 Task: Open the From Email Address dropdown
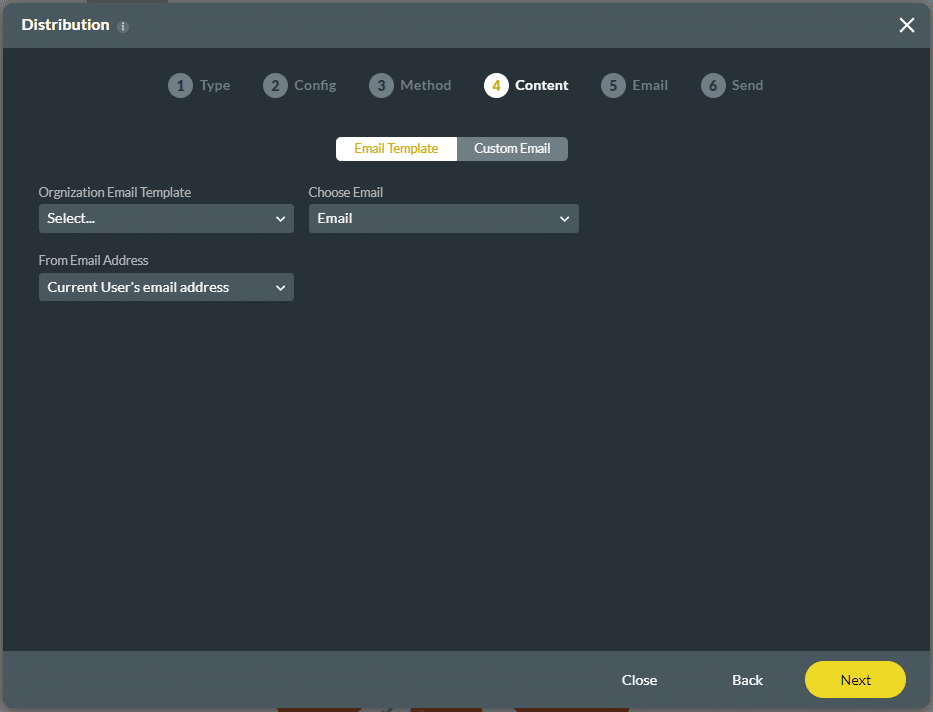(x=165, y=287)
